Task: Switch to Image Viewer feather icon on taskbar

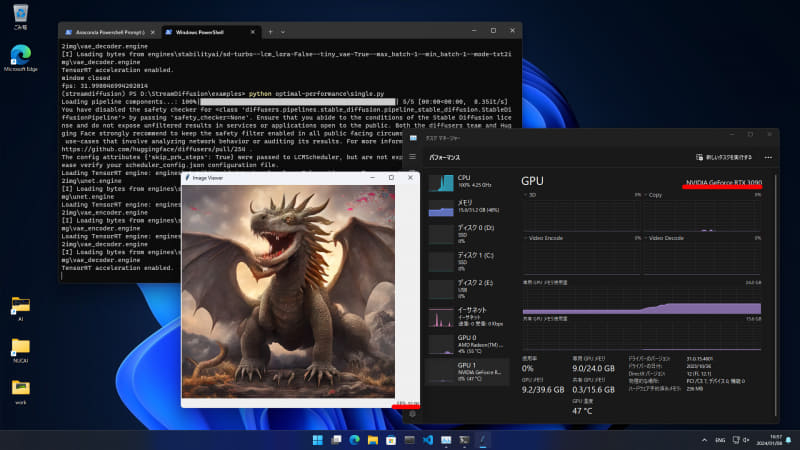Action: (483, 440)
